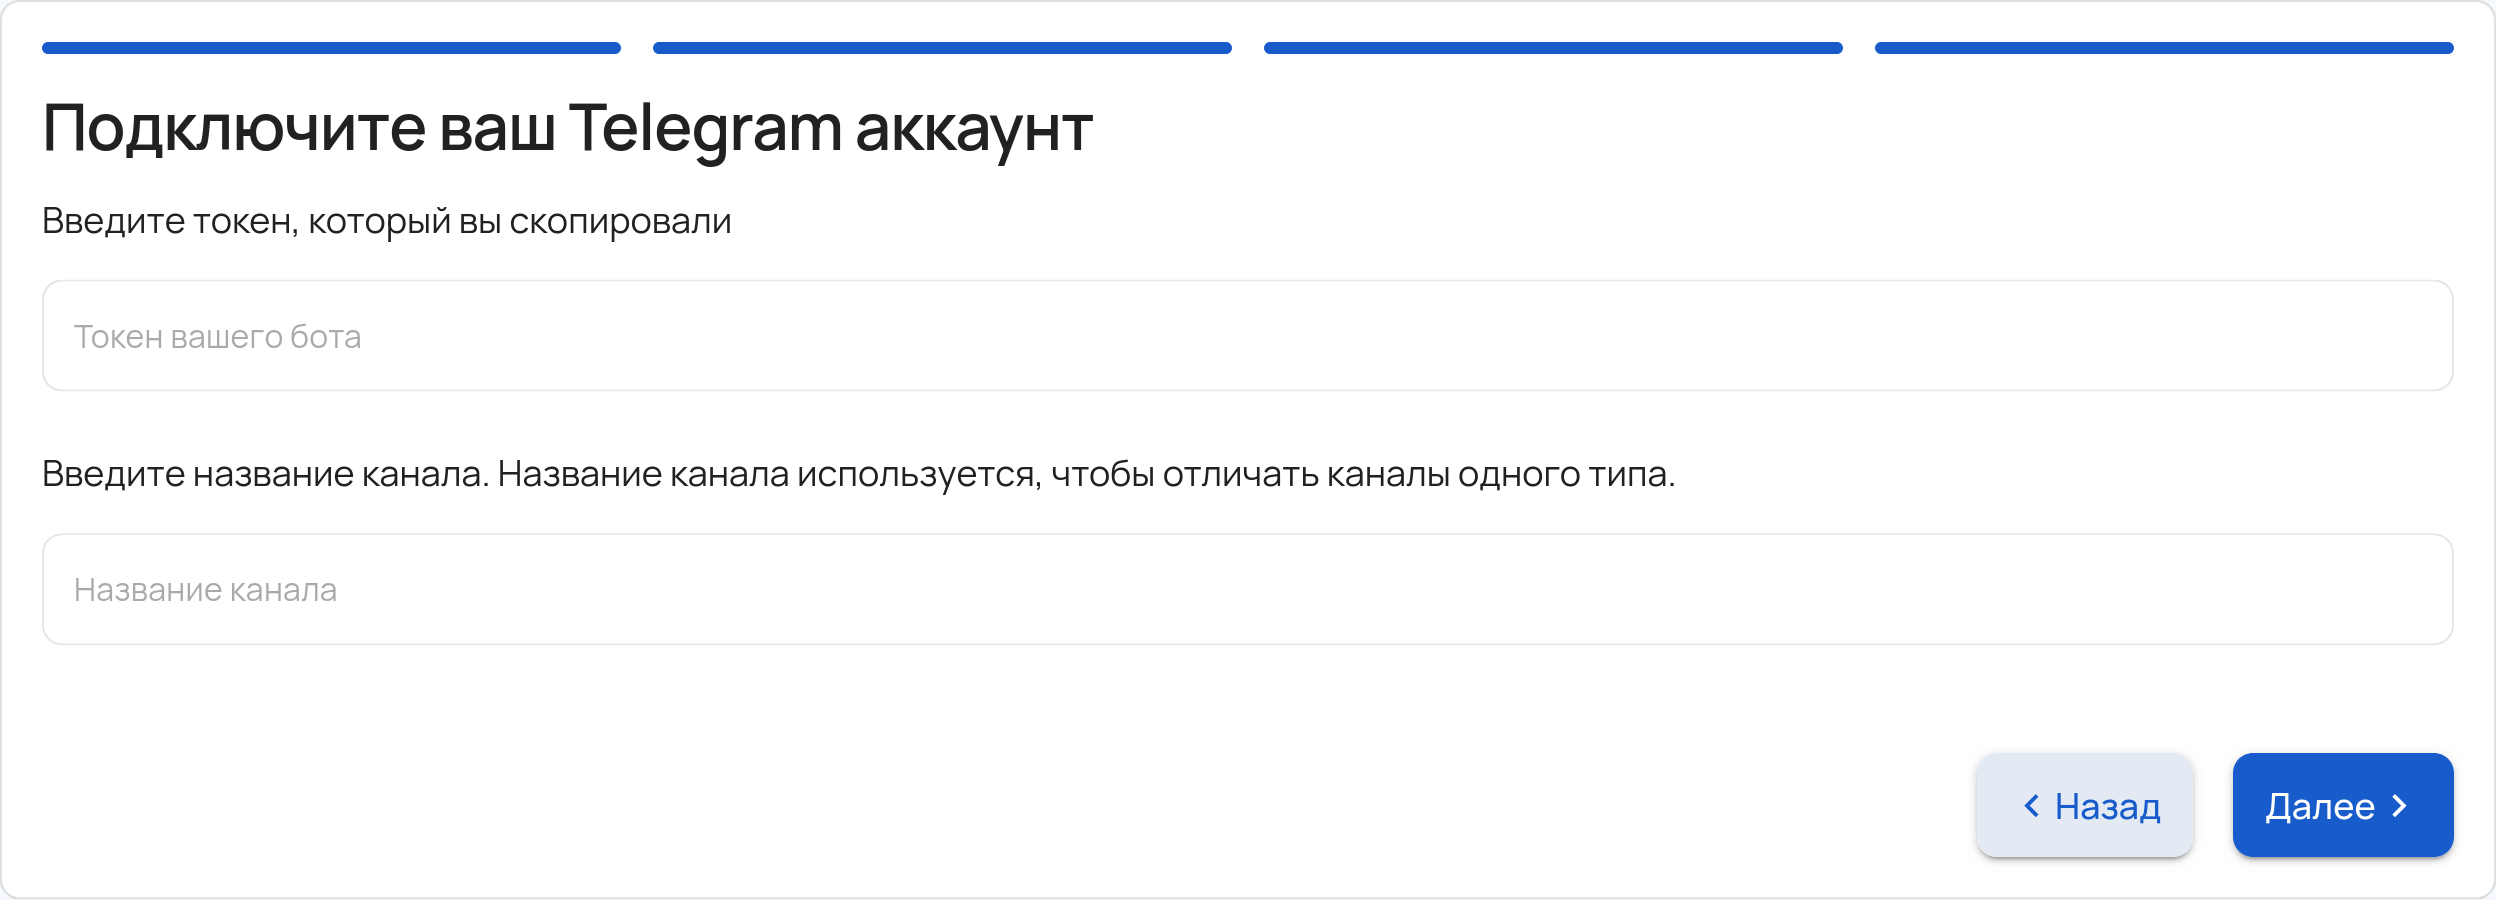
Task: Click the Далее label text
Action: 2320,806
